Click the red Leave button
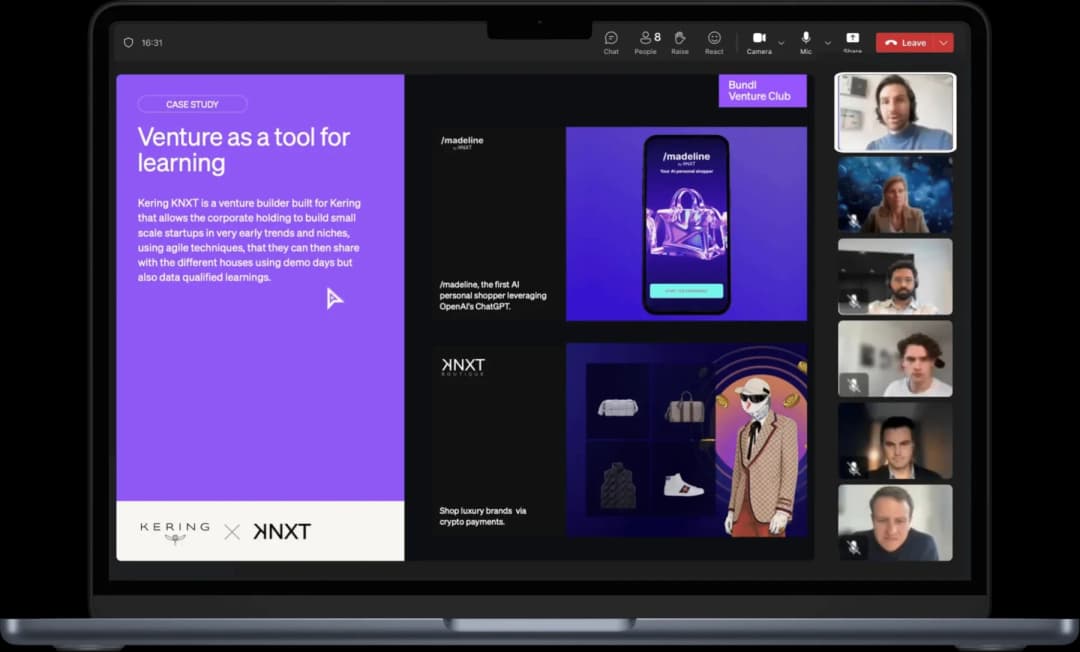1080x652 pixels. 906,43
